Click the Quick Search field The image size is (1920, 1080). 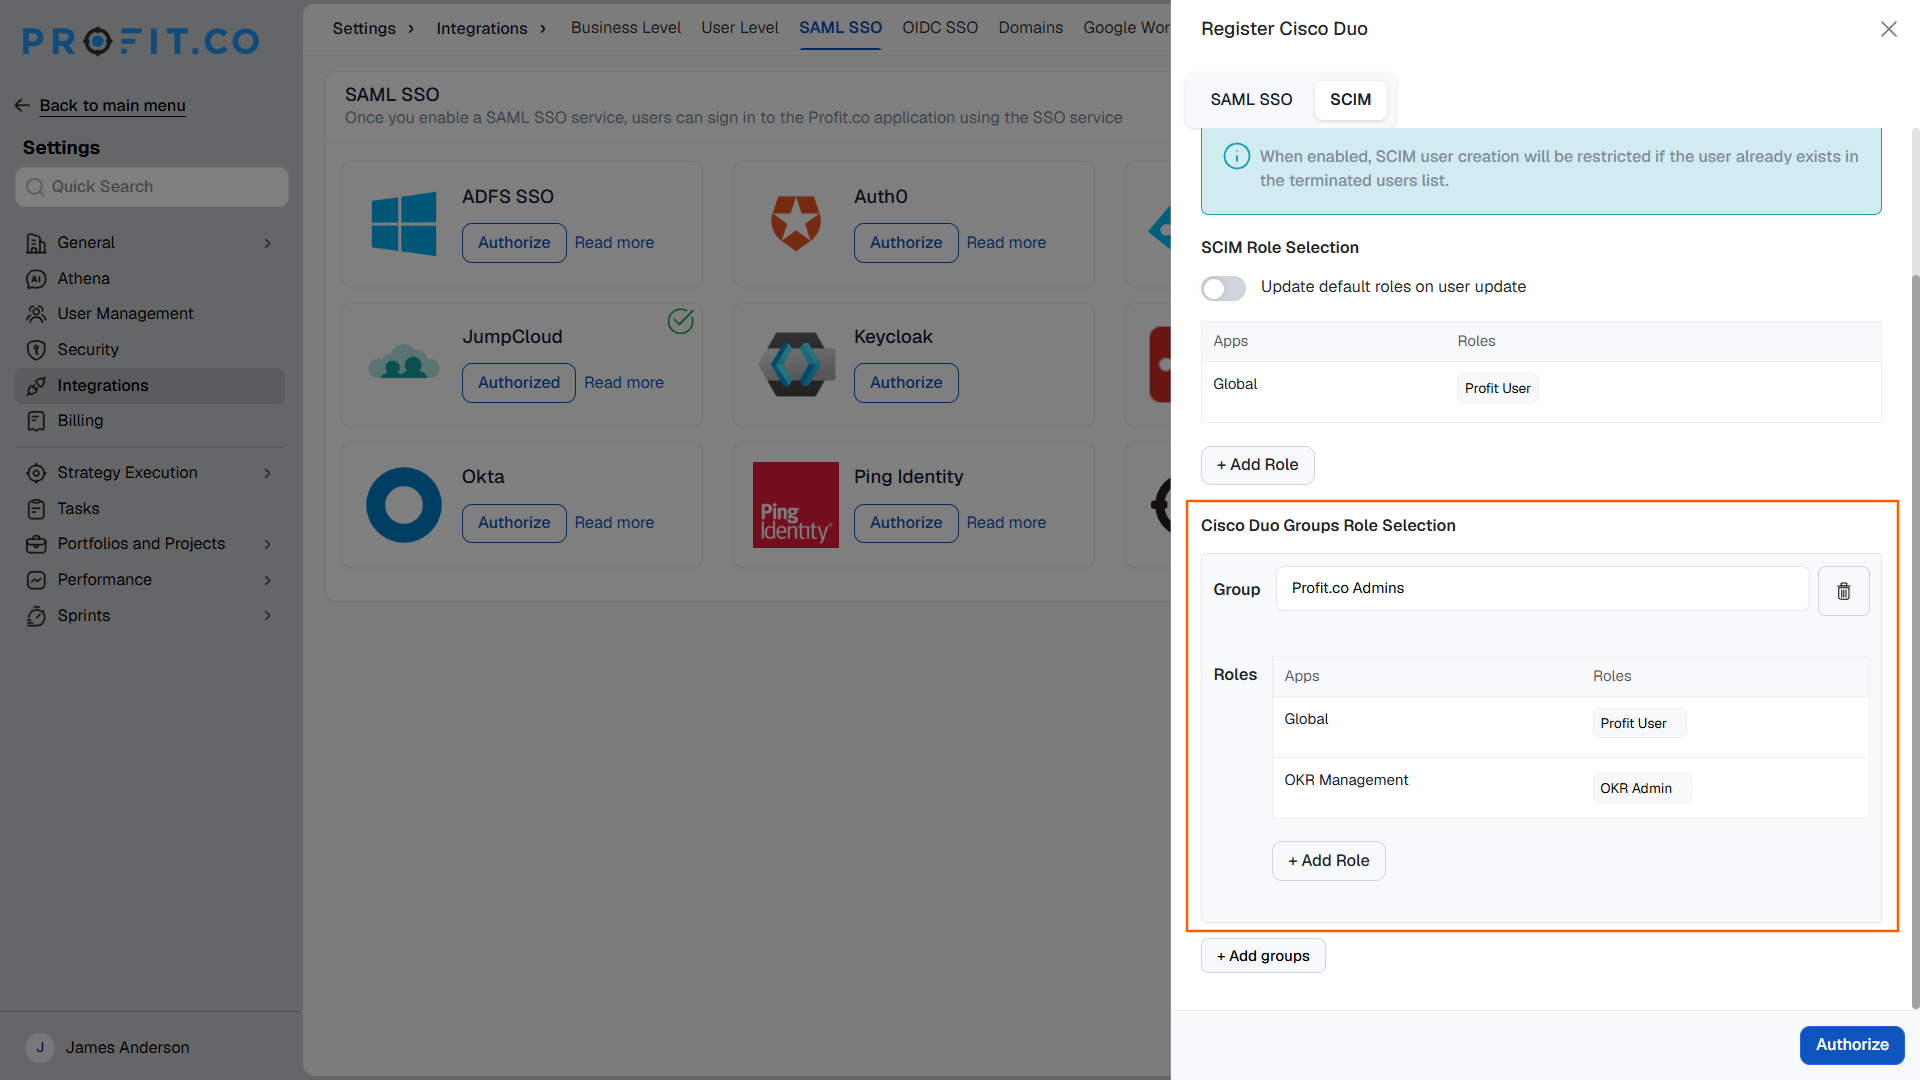pos(152,187)
